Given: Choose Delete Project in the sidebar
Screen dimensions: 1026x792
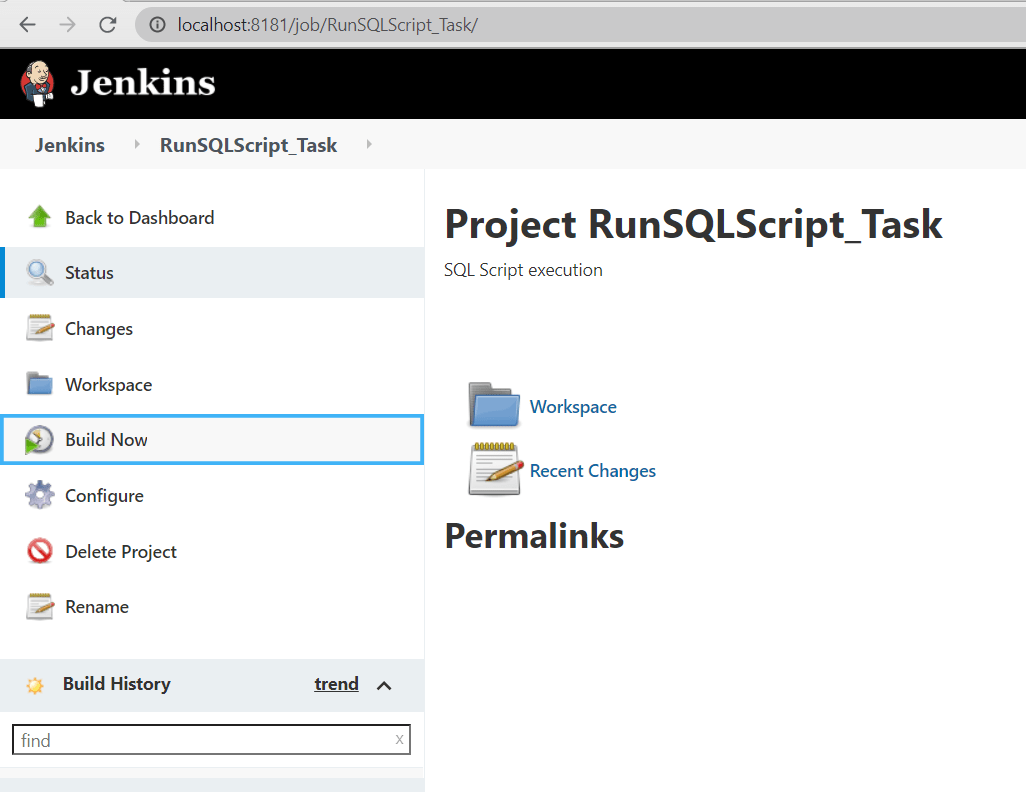Looking at the screenshot, I should (121, 552).
